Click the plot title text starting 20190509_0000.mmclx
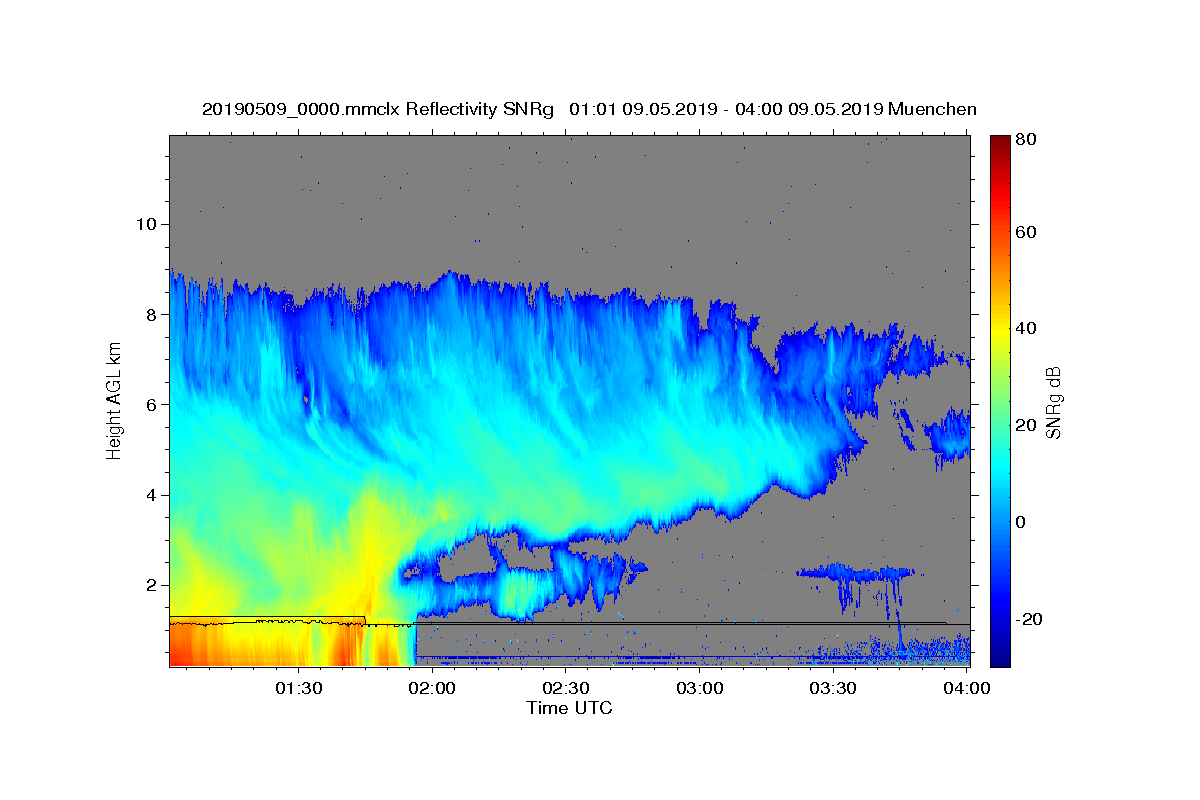This screenshot has width=1200, height=800. (x=589, y=109)
